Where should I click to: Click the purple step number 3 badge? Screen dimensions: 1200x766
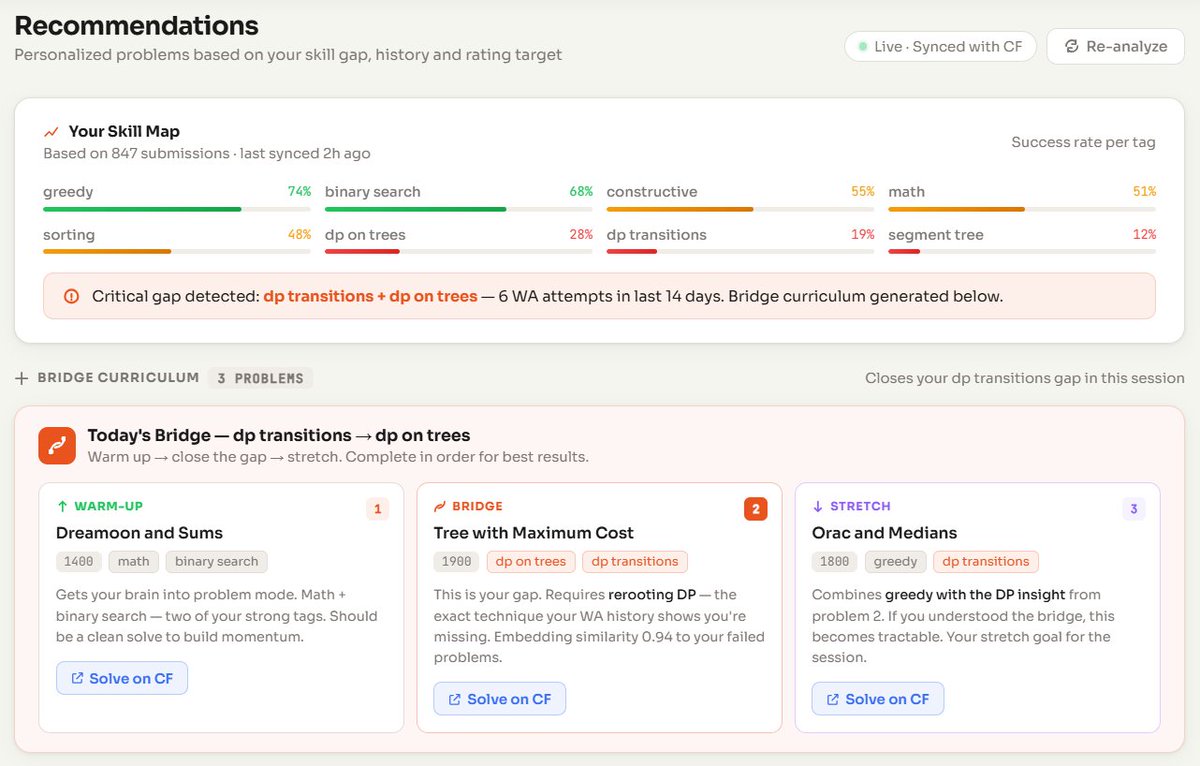point(1133,509)
